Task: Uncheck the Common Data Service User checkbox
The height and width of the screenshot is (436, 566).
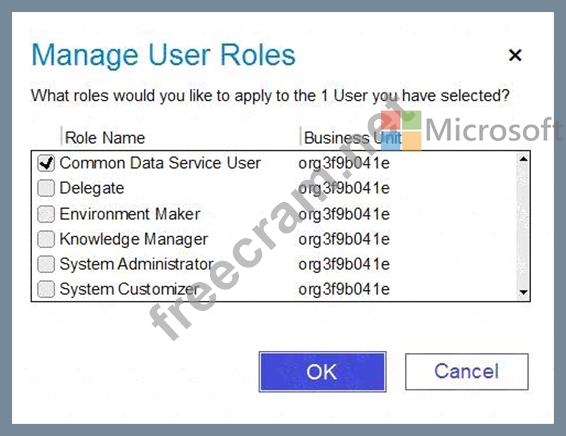Action: pos(46,163)
